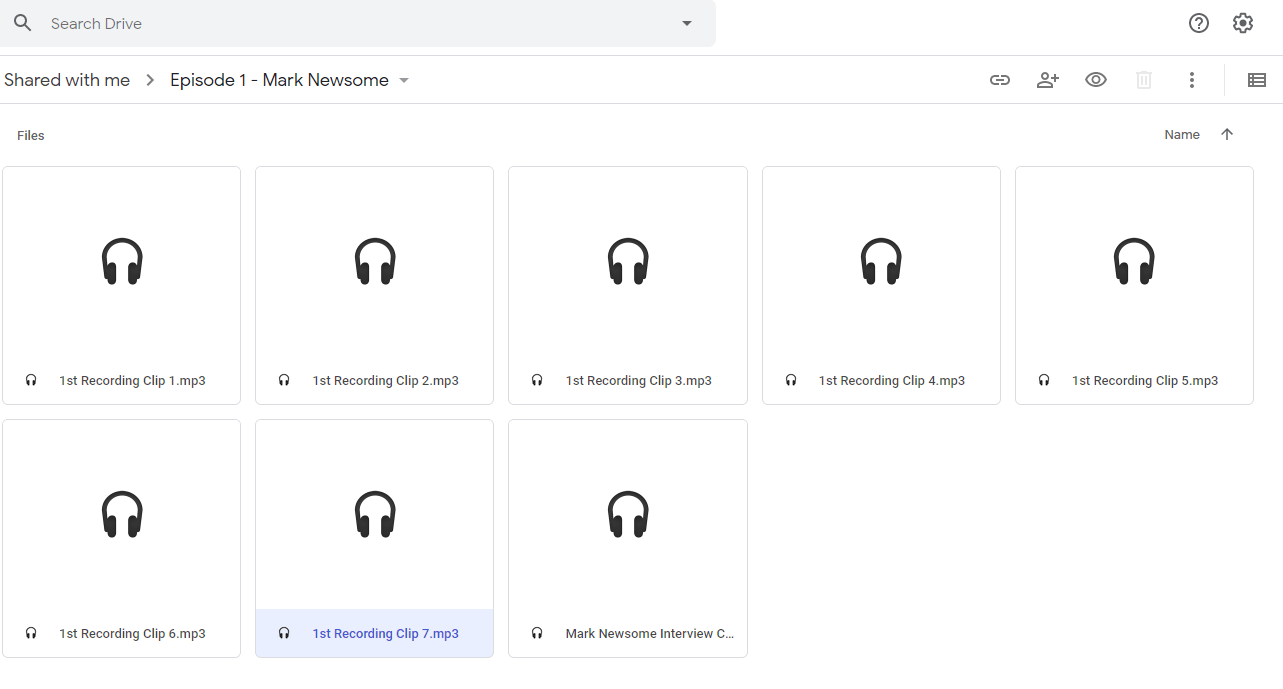The width and height of the screenshot is (1283, 689).
Task: Click small audio icon beside Clip 6.mp3 name
Action: click(x=31, y=634)
